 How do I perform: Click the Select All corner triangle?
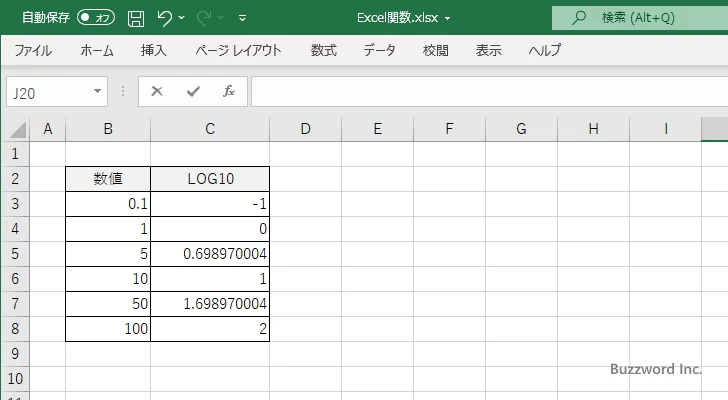(x=17, y=129)
